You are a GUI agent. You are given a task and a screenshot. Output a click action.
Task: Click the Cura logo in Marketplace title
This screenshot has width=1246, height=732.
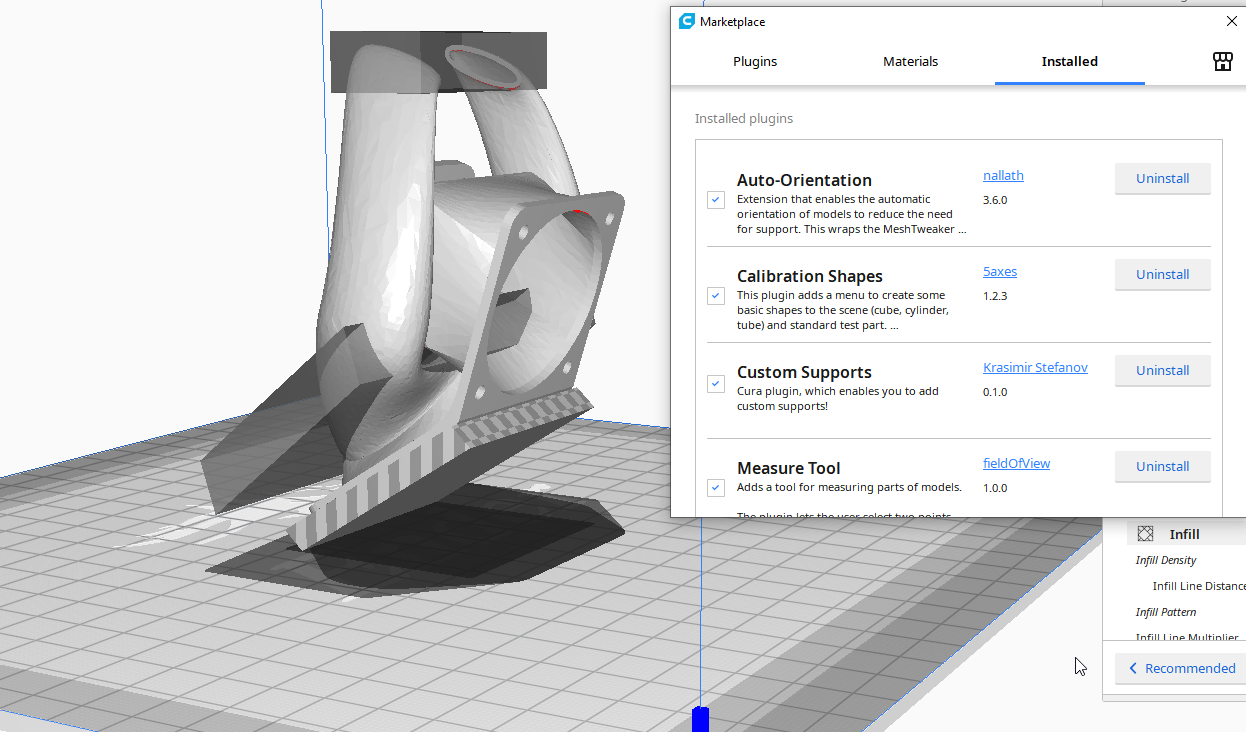(x=686, y=21)
